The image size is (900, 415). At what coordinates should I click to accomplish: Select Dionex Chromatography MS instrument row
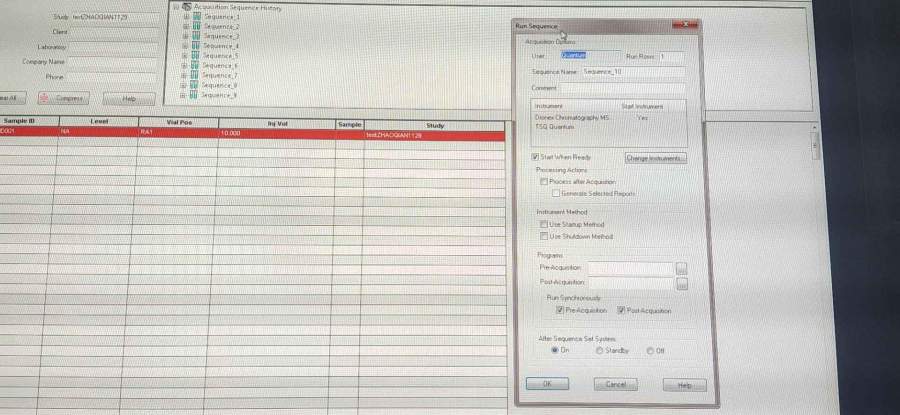click(608, 117)
